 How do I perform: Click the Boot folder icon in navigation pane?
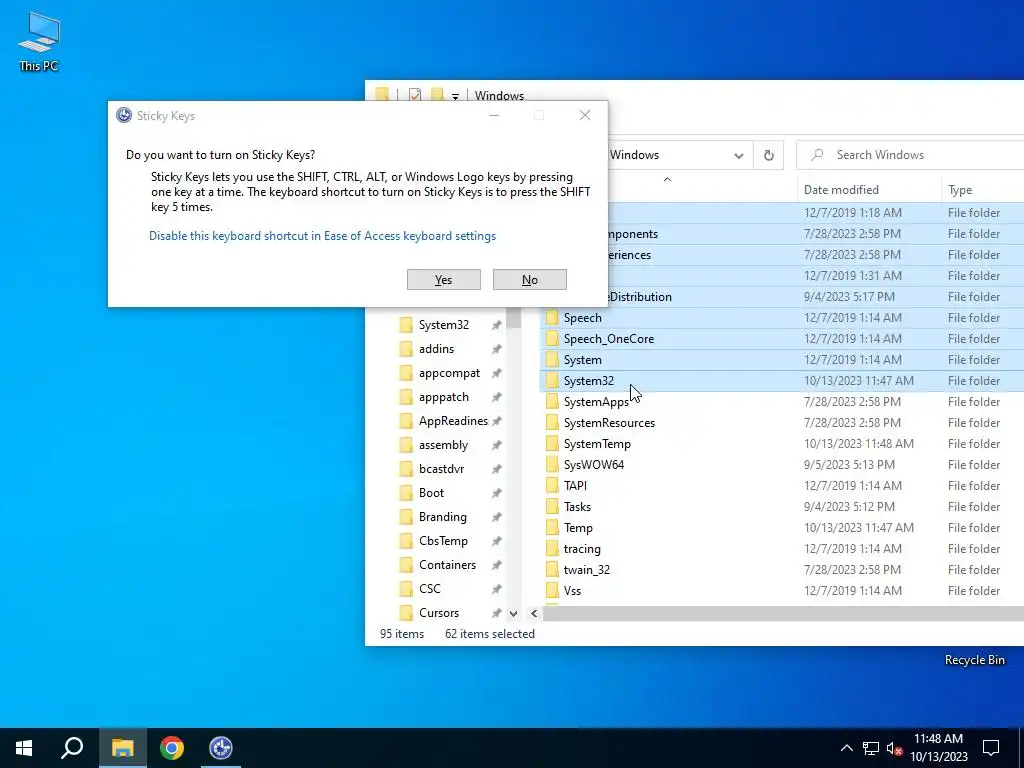406,493
